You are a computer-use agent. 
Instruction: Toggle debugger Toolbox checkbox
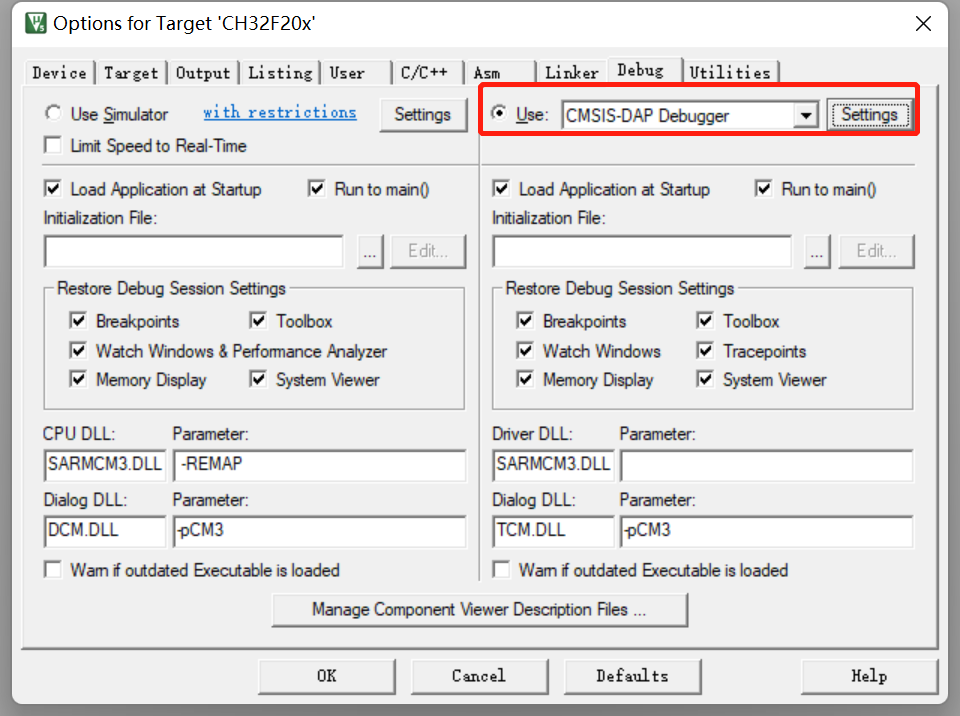pos(705,320)
